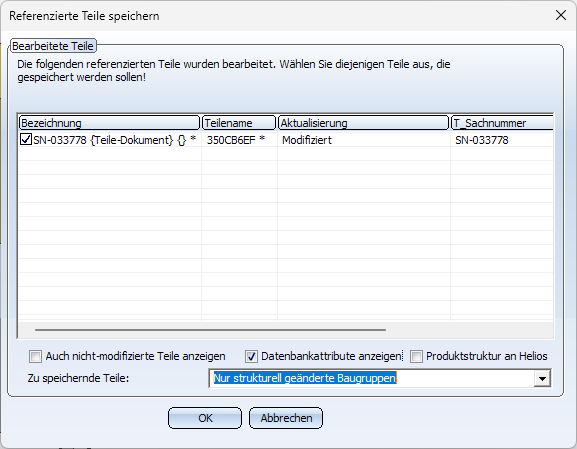Sort by the Aktualisierung column header
Viewport: 577px width, 449px height.
pos(364,123)
